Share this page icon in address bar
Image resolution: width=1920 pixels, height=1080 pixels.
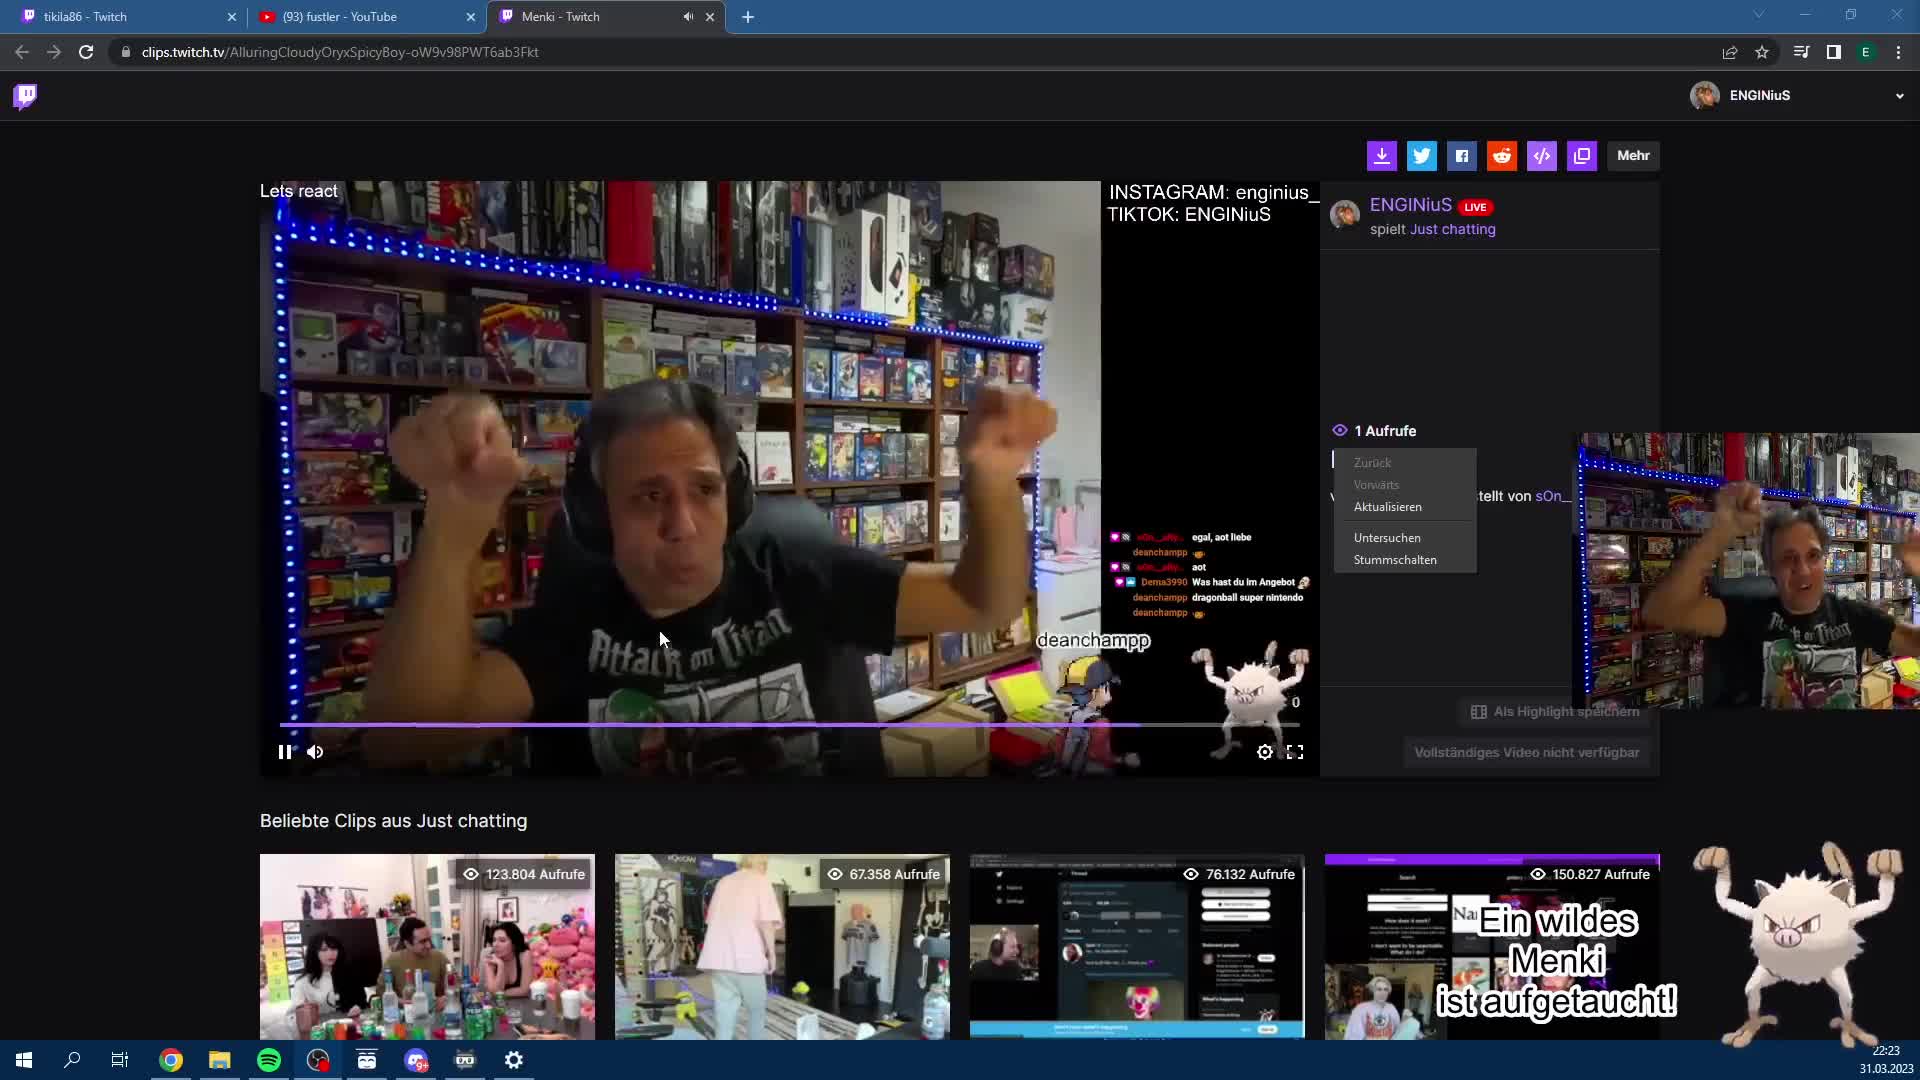pyautogui.click(x=1730, y=52)
